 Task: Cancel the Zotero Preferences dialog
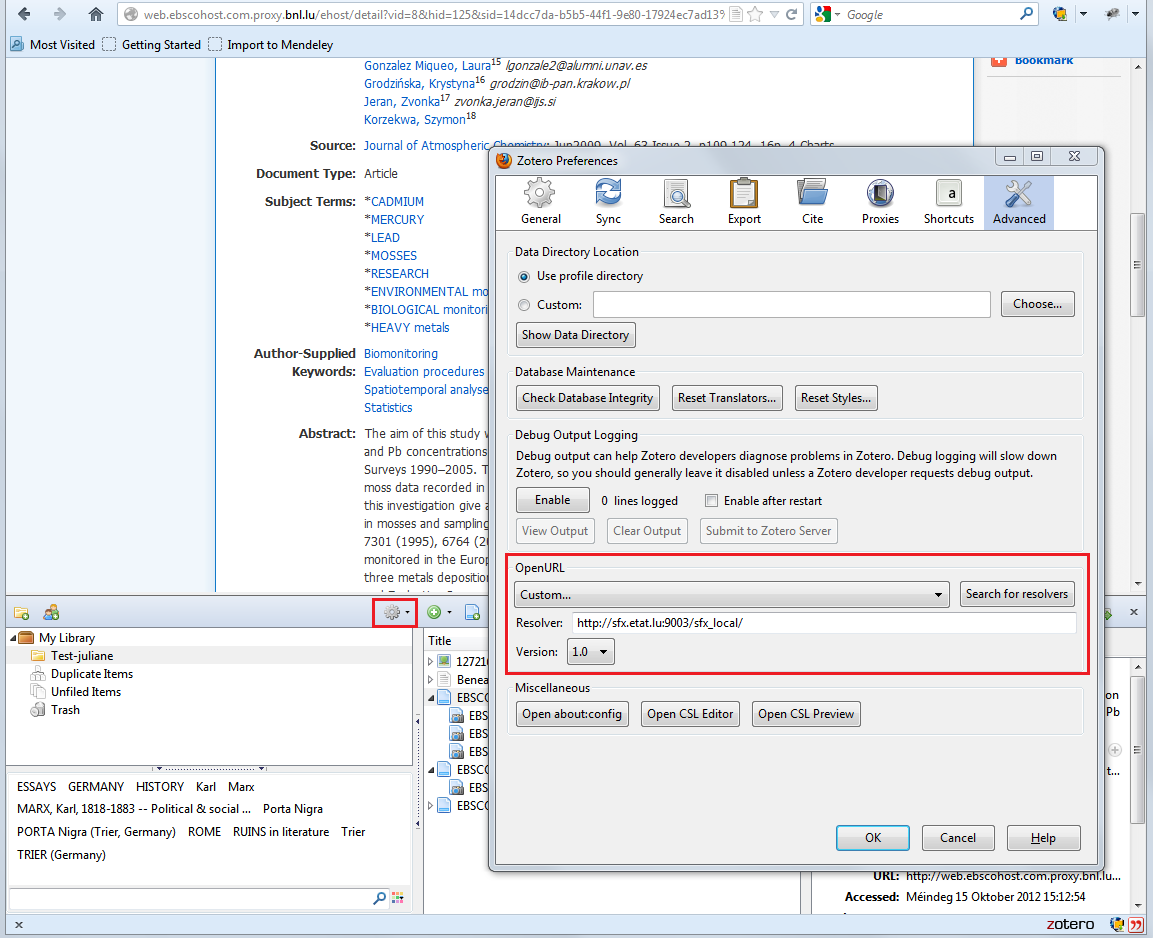point(957,838)
